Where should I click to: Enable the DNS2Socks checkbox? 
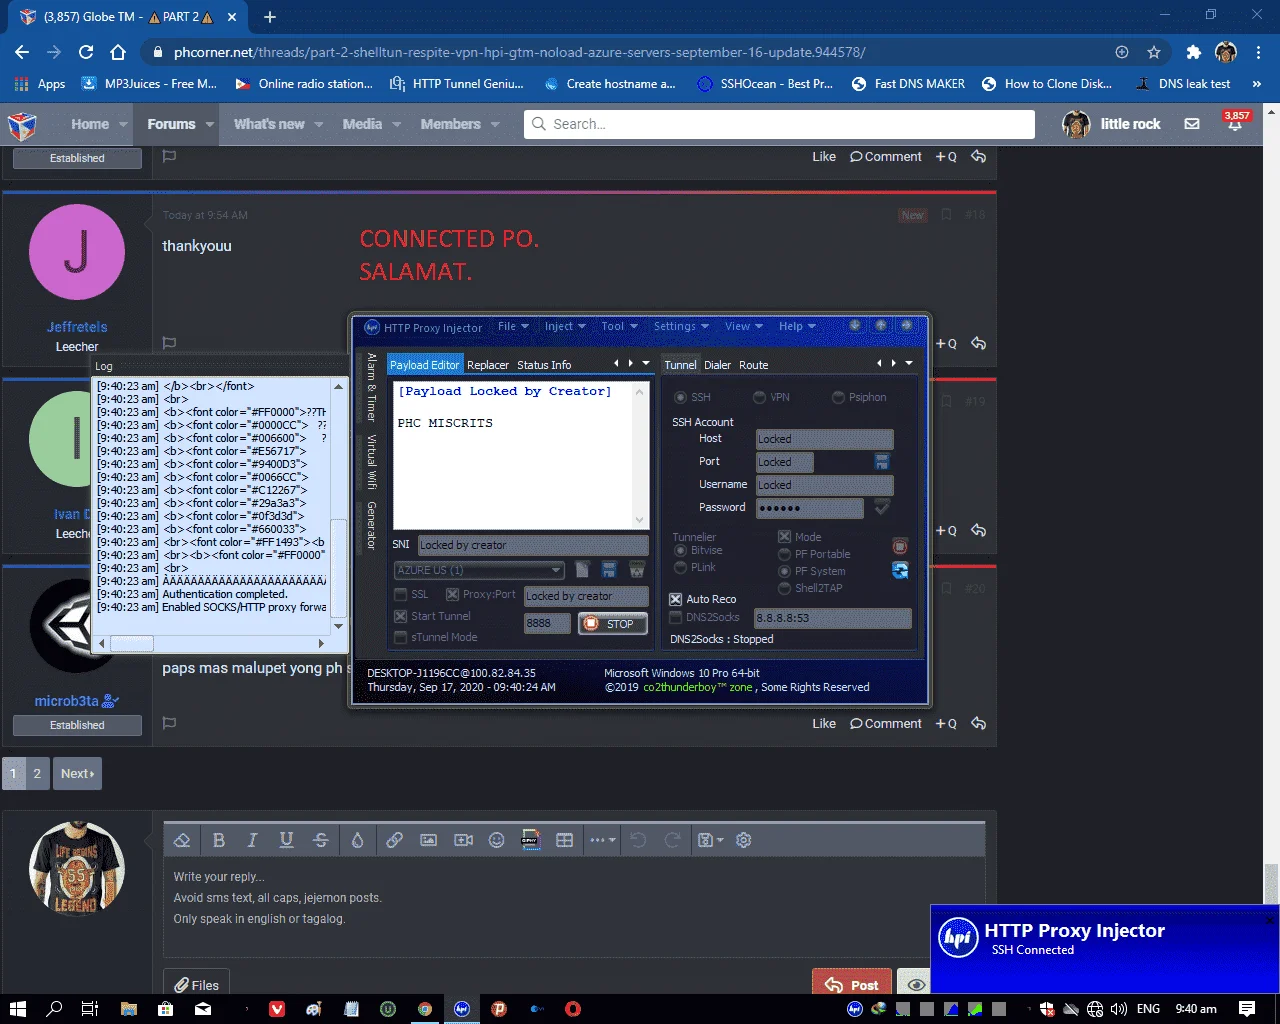coord(675,617)
